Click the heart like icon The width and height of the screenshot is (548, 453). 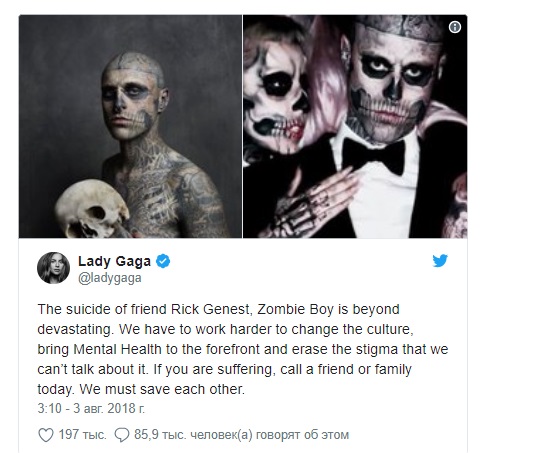coord(45,435)
